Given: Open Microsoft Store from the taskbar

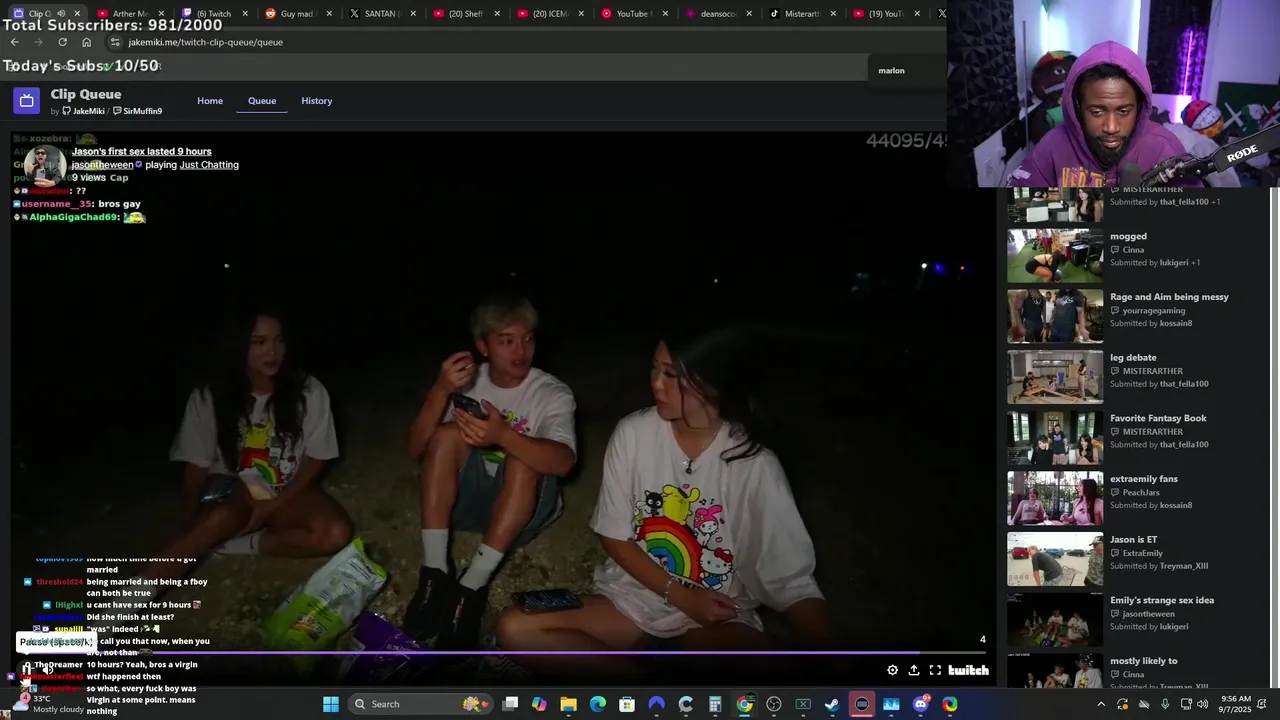Looking at the screenshot, I should 627,704.
